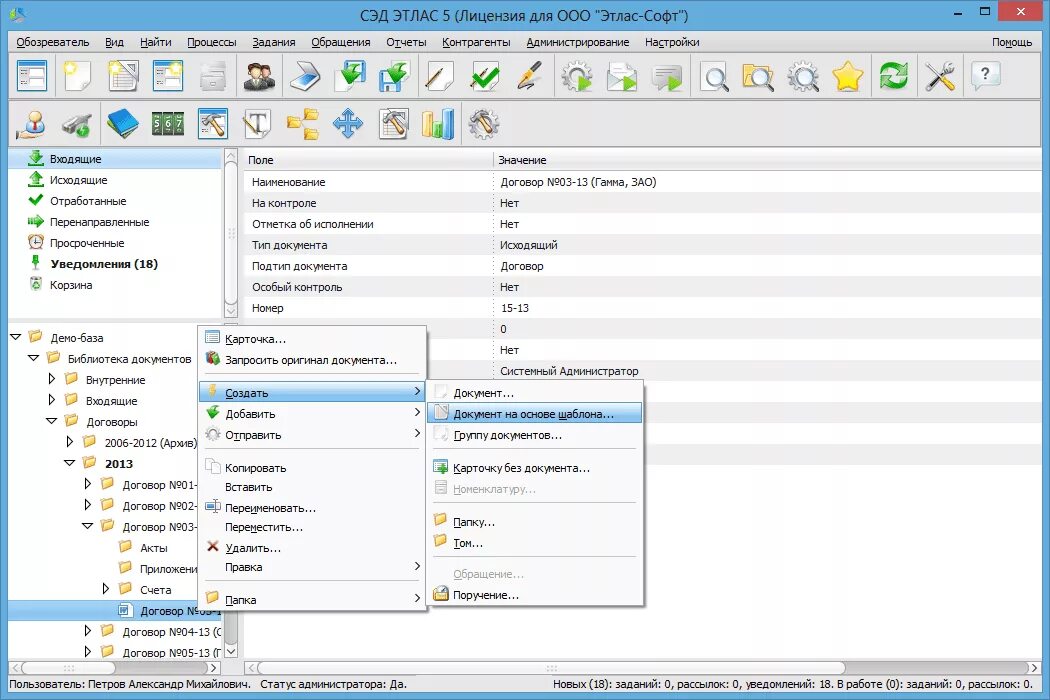1050x700 pixels.
Task: Collapse the Демо-база tree node
Action: [16, 337]
